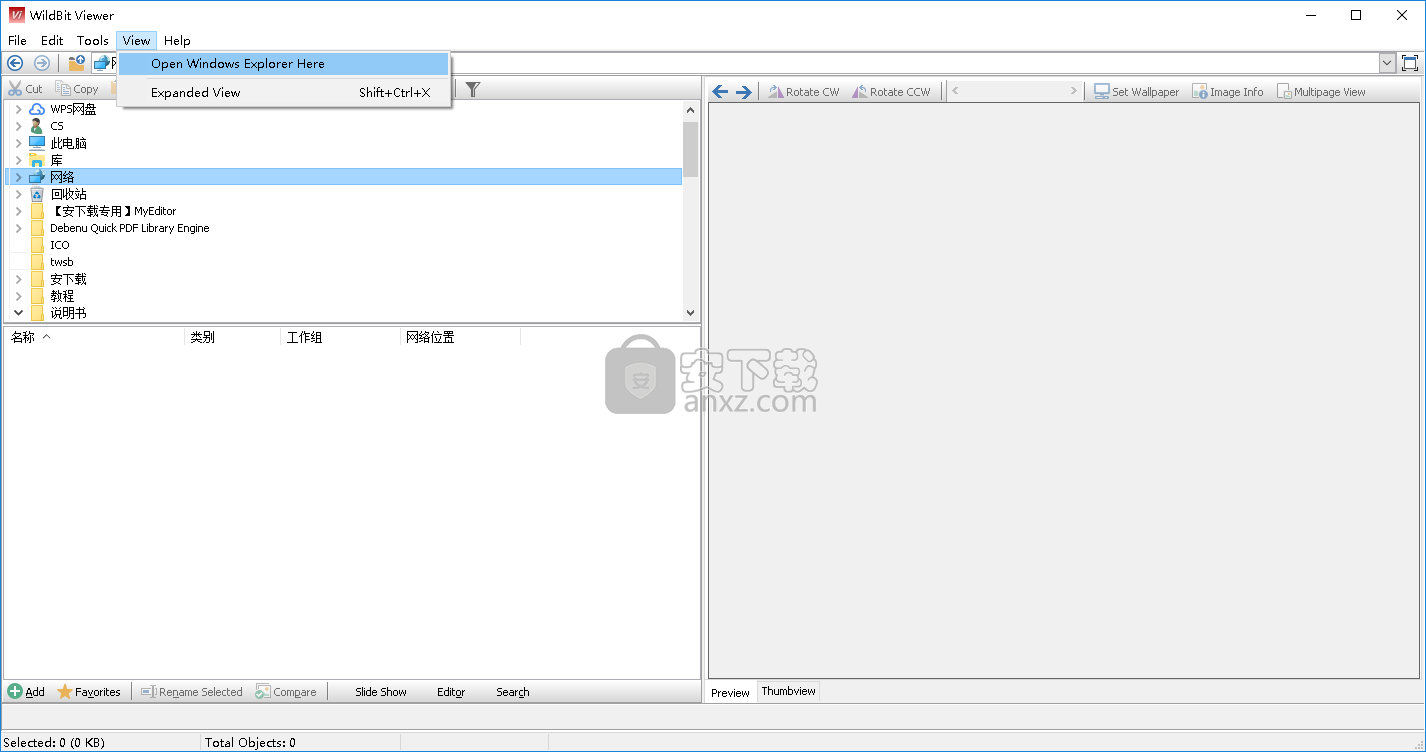This screenshot has height=752, width=1426.
Task: Switch to the Preview tab
Action: tap(731, 692)
